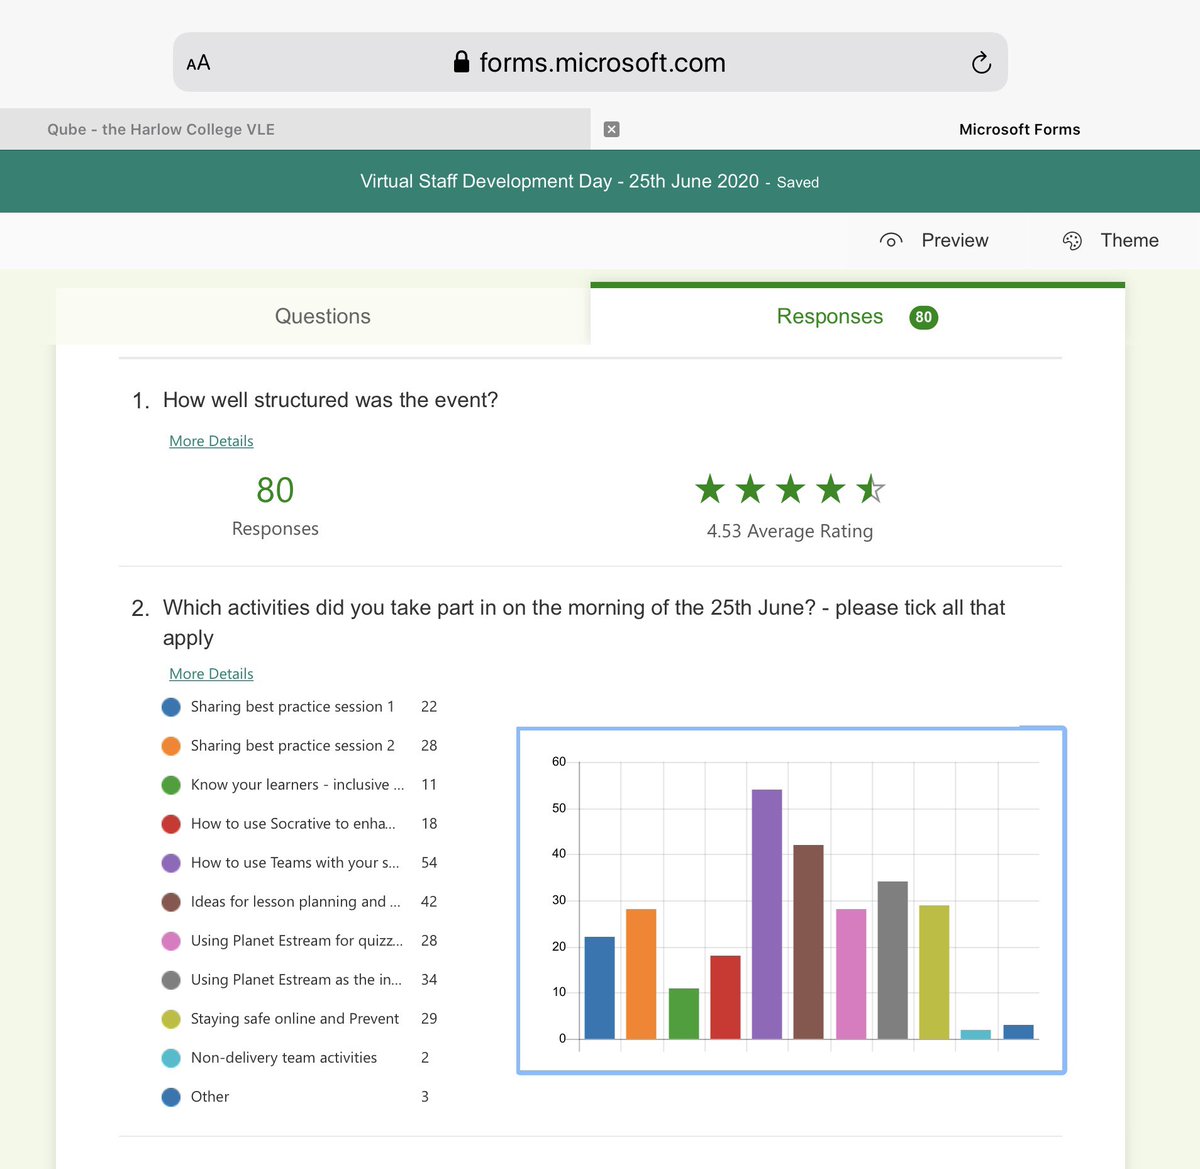Viewport: 1200px width, 1169px height.
Task: Open Preview of the form
Action: [934, 240]
